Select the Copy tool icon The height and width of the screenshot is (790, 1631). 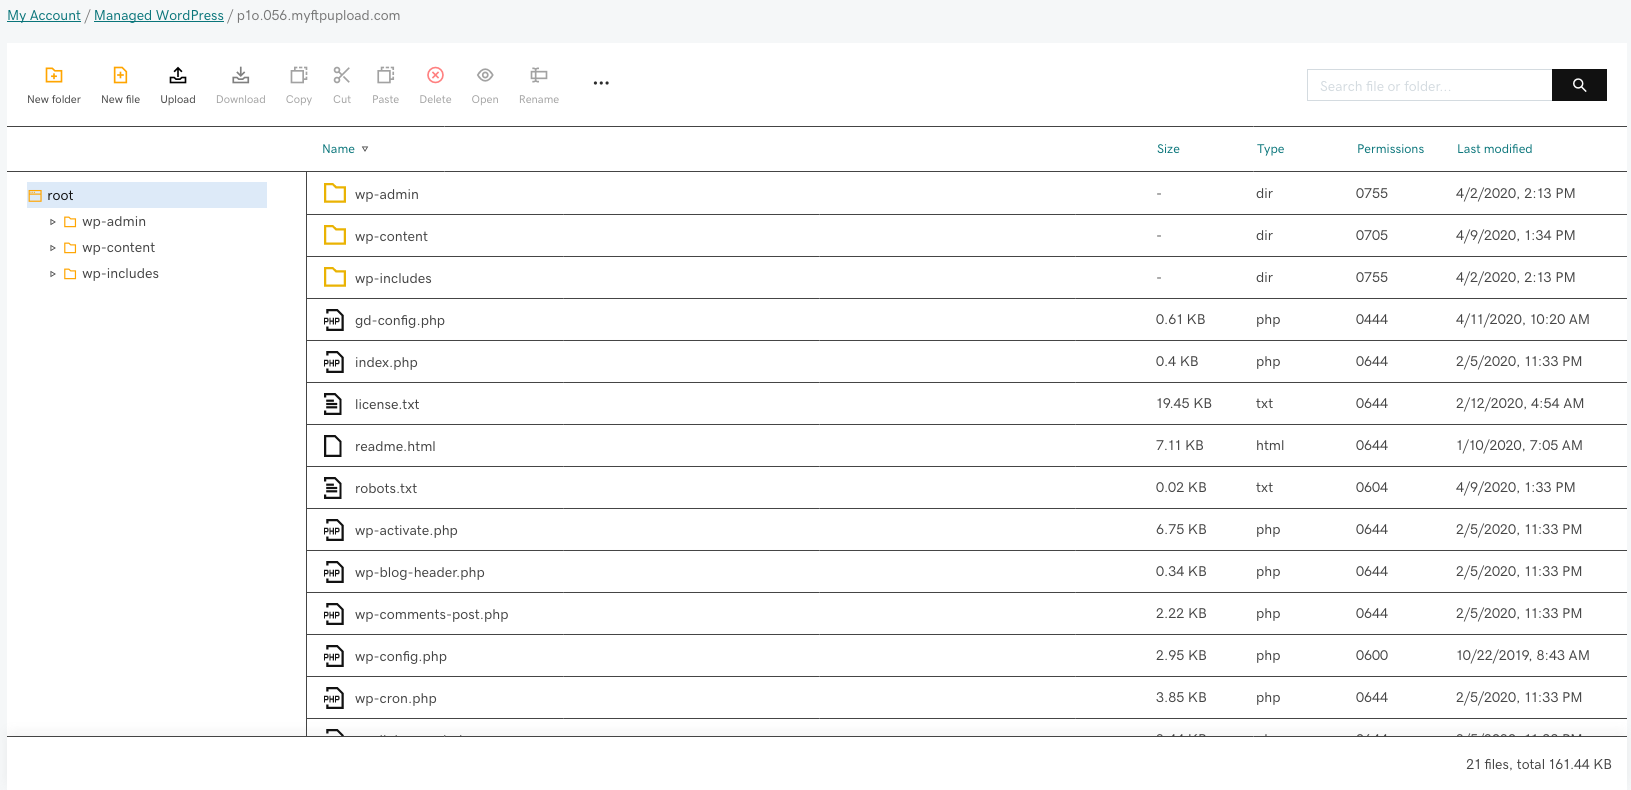tap(298, 76)
